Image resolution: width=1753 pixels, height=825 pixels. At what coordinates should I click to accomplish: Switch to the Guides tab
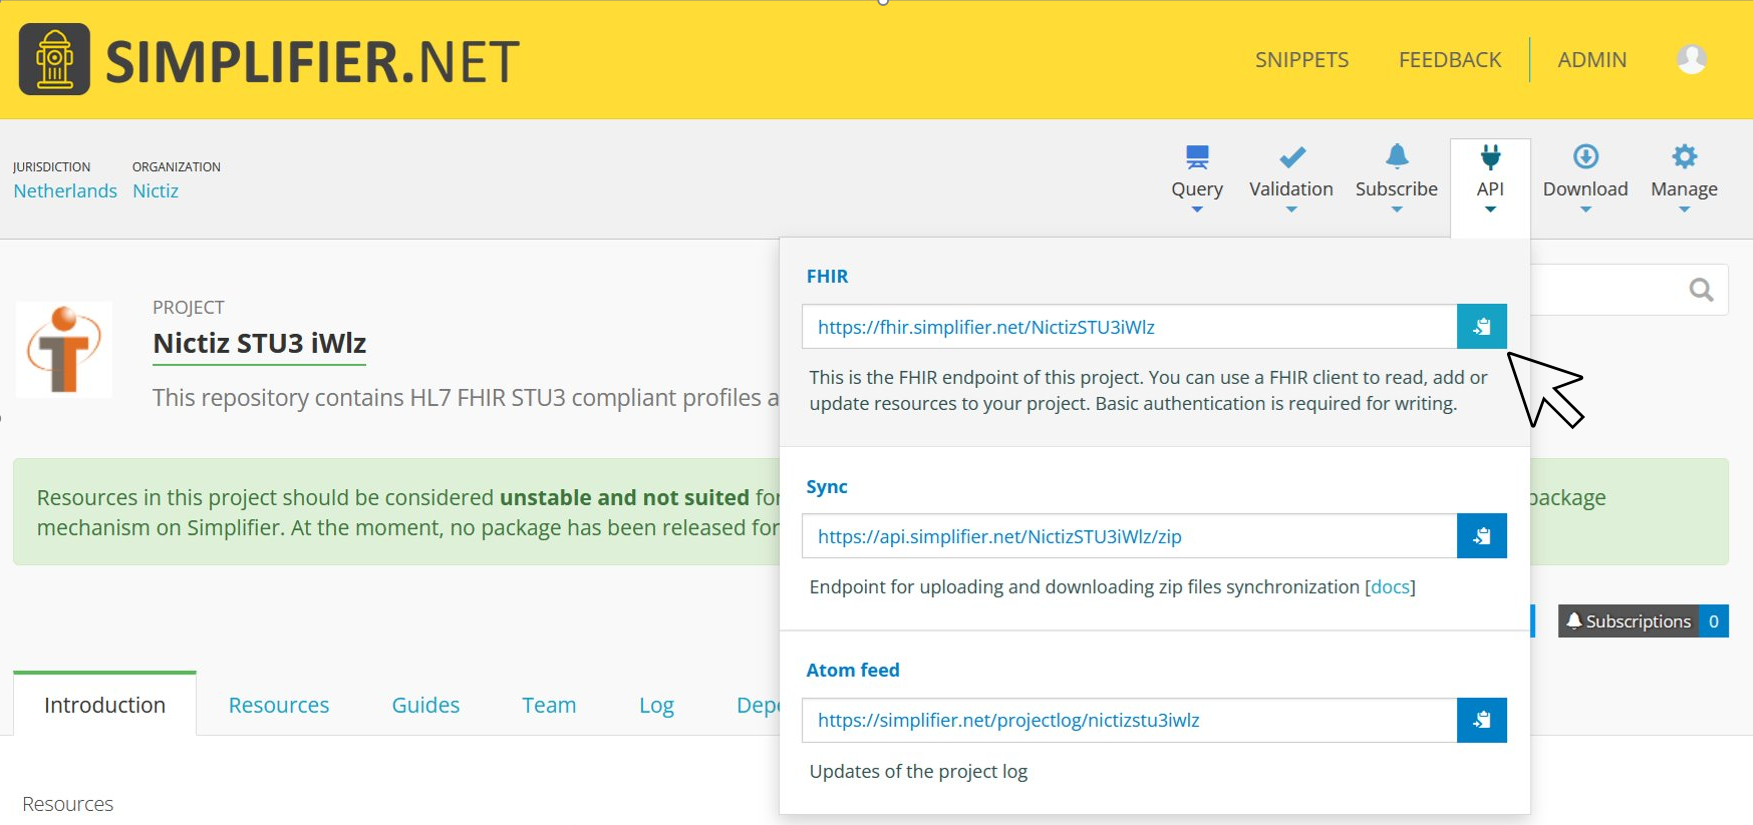[x=426, y=705]
